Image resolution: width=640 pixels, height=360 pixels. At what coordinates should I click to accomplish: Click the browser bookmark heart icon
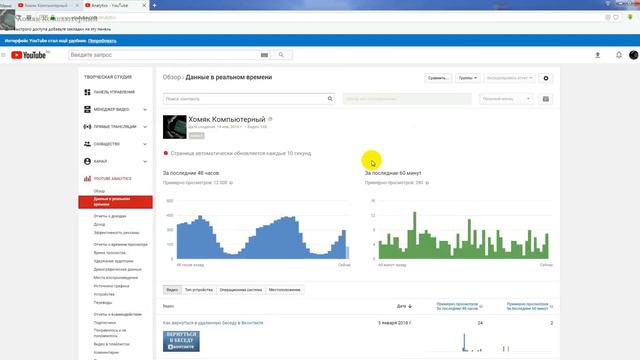click(x=616, y=17)
